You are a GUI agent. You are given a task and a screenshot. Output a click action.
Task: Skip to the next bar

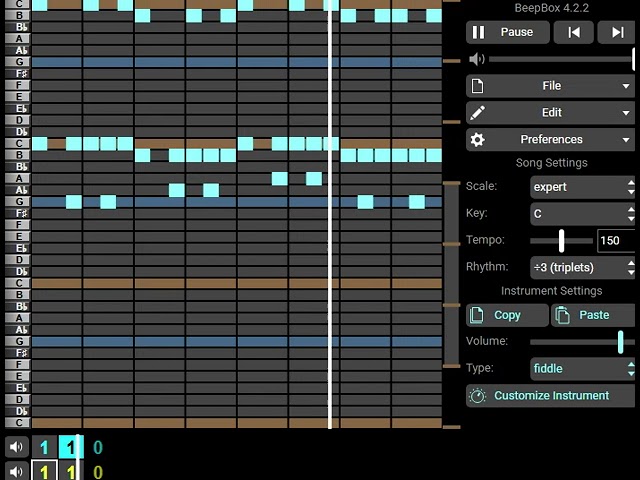point(618,32)
